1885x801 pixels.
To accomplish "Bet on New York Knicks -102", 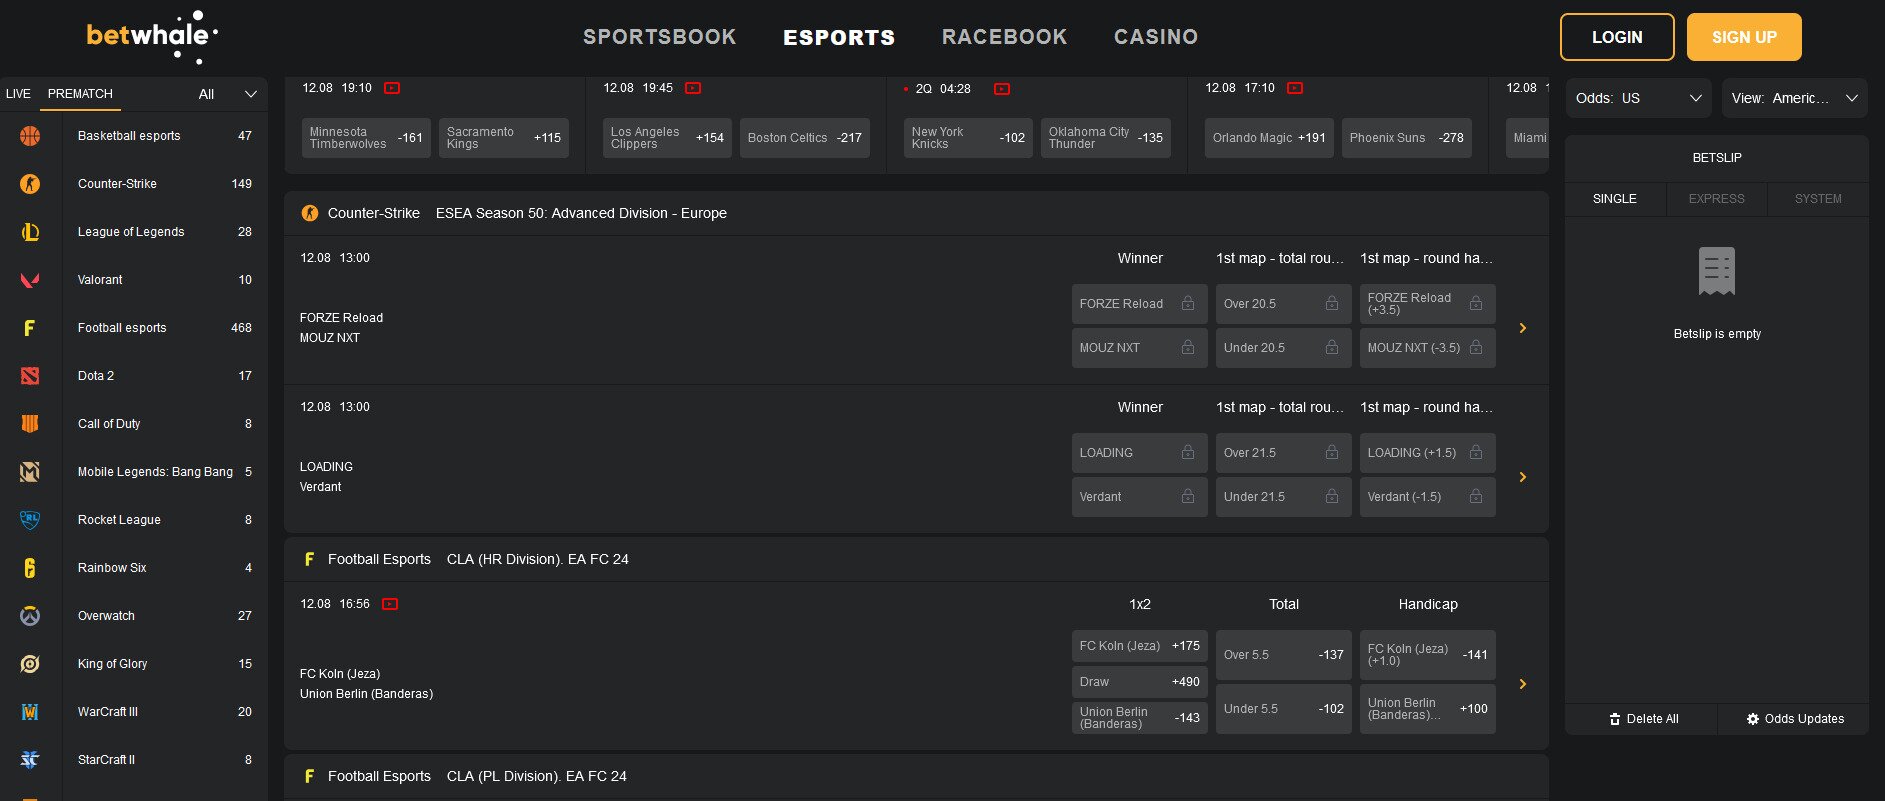I will pyautogui.click(x=968, y=138).
